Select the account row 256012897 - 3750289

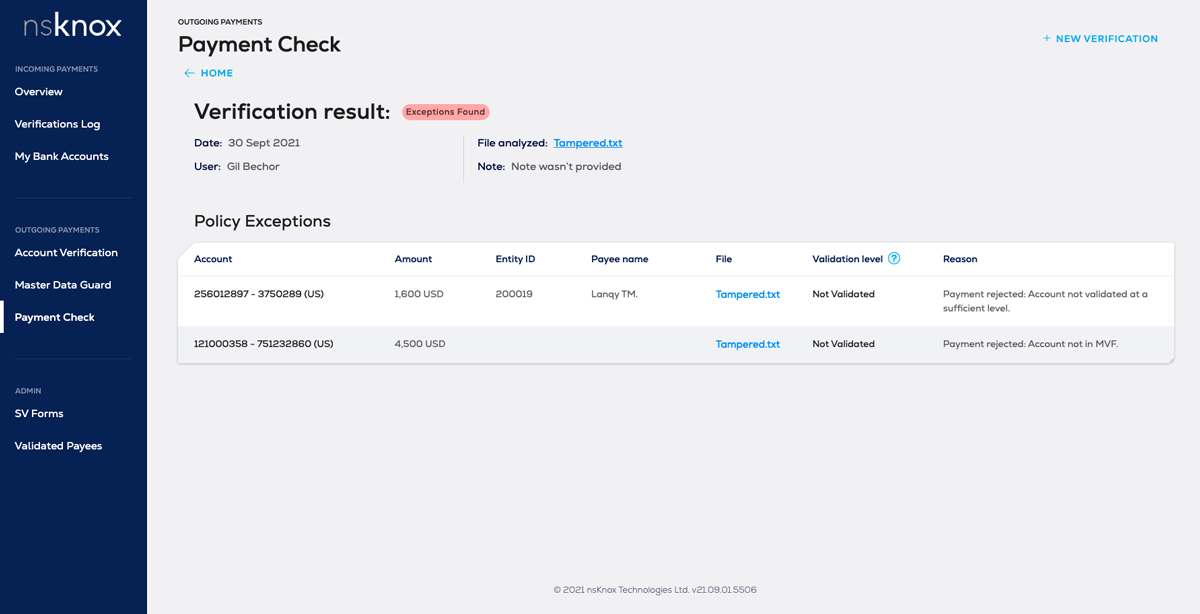(x=259, y=294)
